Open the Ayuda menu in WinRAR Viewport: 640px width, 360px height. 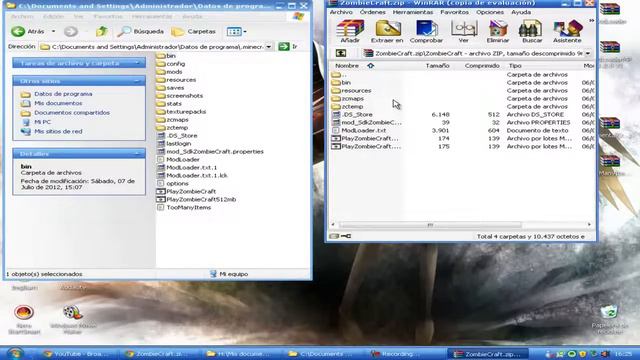(x=521, y=12)
